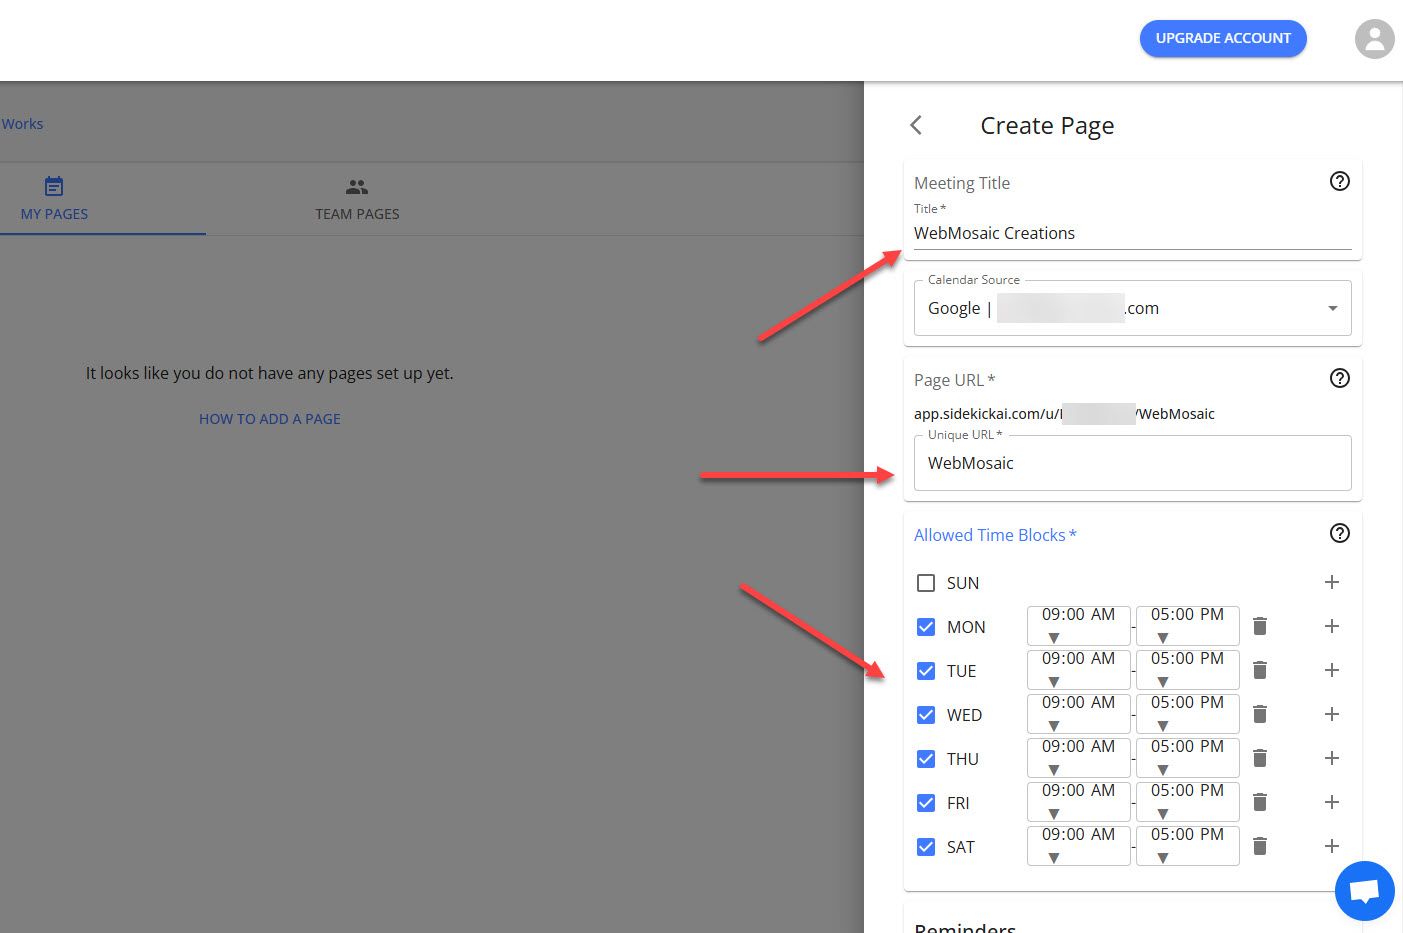Click the back arrow on Create Page
Image resolution: width=1403 pixels, height=933 pixels.
pos(916,125)
